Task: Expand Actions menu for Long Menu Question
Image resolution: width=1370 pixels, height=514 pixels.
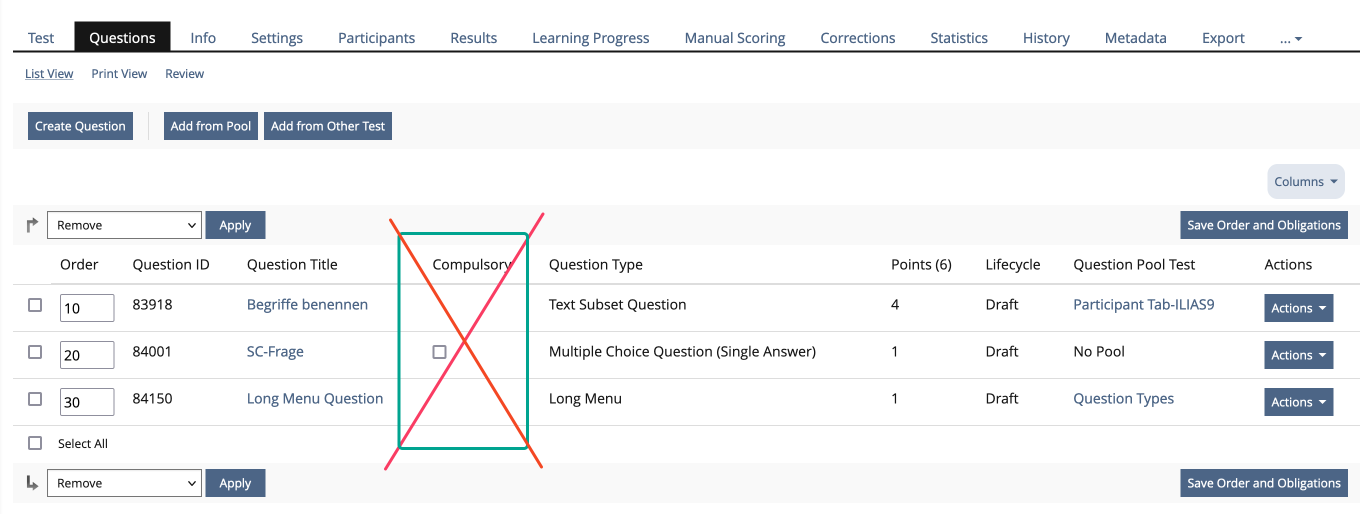Action: click(x=1298, y=402)
